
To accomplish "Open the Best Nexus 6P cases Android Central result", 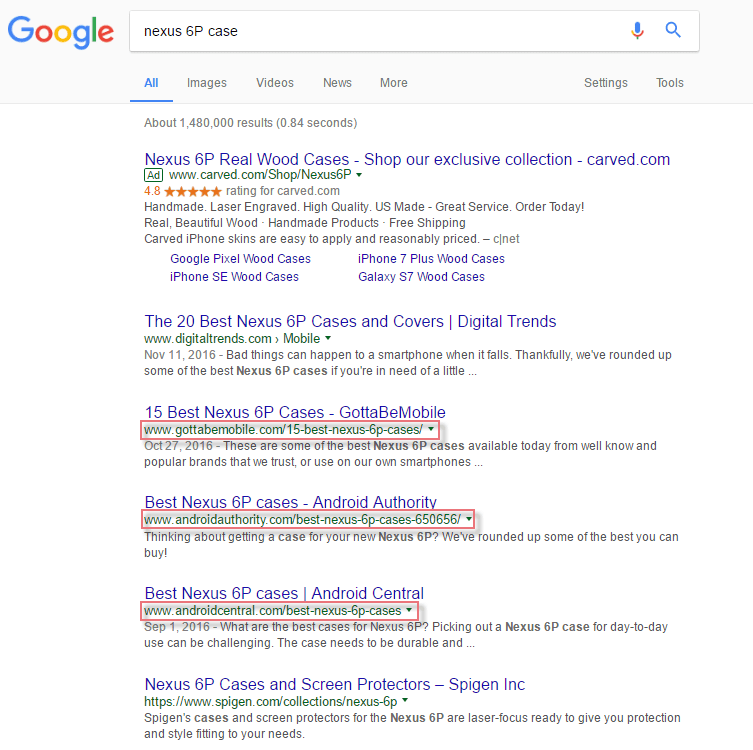I will coord(284,593).
